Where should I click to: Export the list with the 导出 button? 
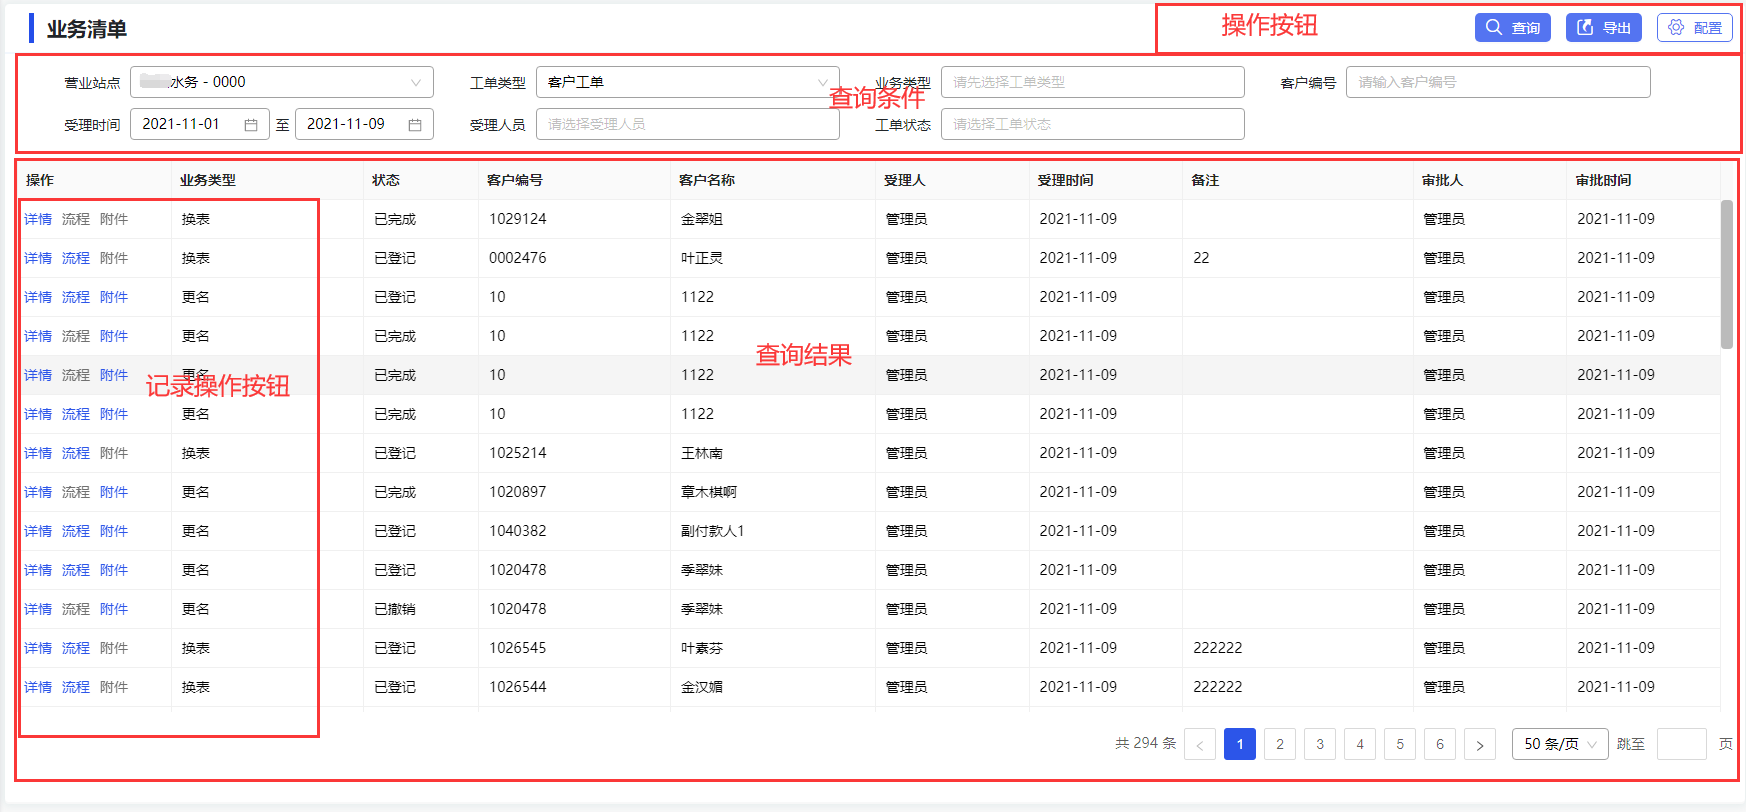coord(1603,28)
